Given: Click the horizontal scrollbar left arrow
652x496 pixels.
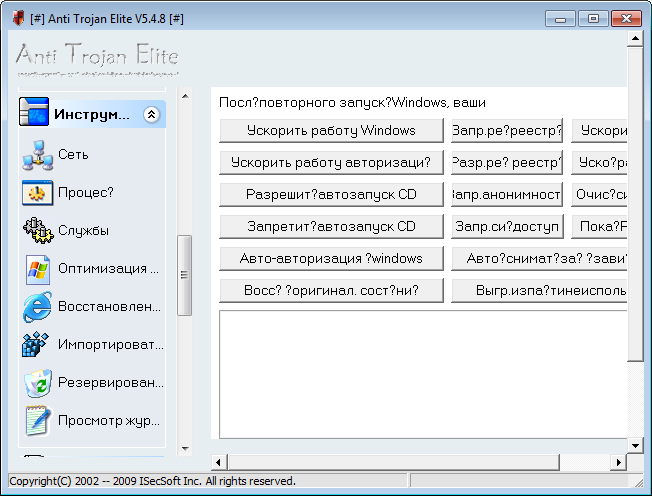Looking at the screenshot, I should pos(218,462).
